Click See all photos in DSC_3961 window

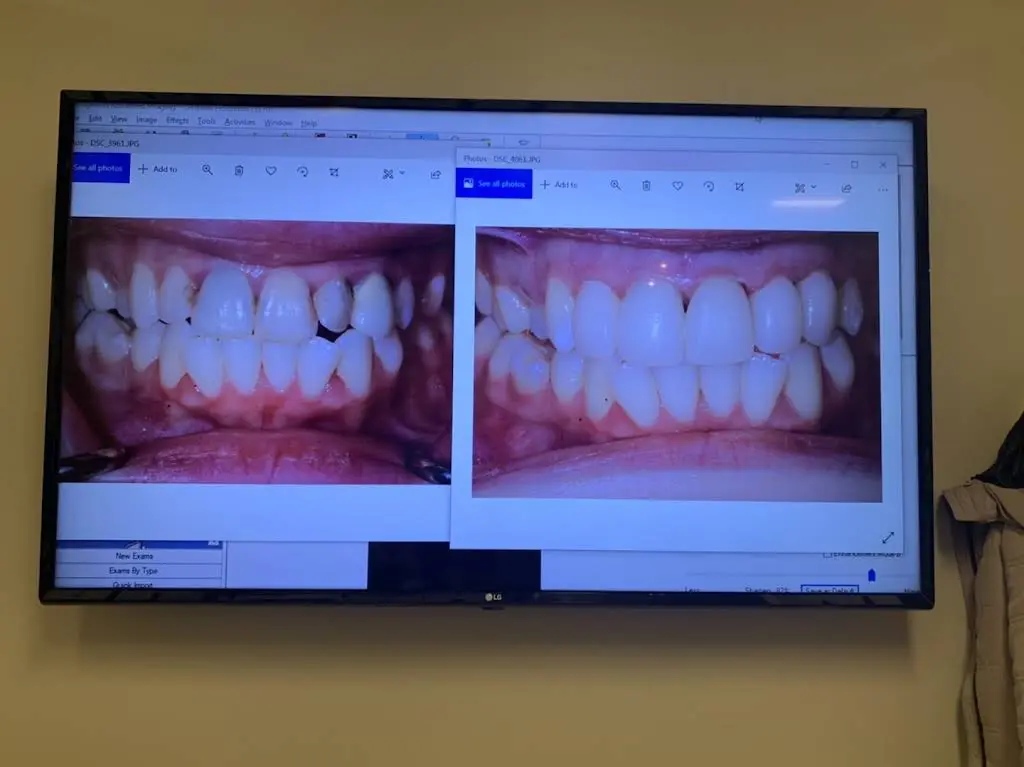click(99, 168)
